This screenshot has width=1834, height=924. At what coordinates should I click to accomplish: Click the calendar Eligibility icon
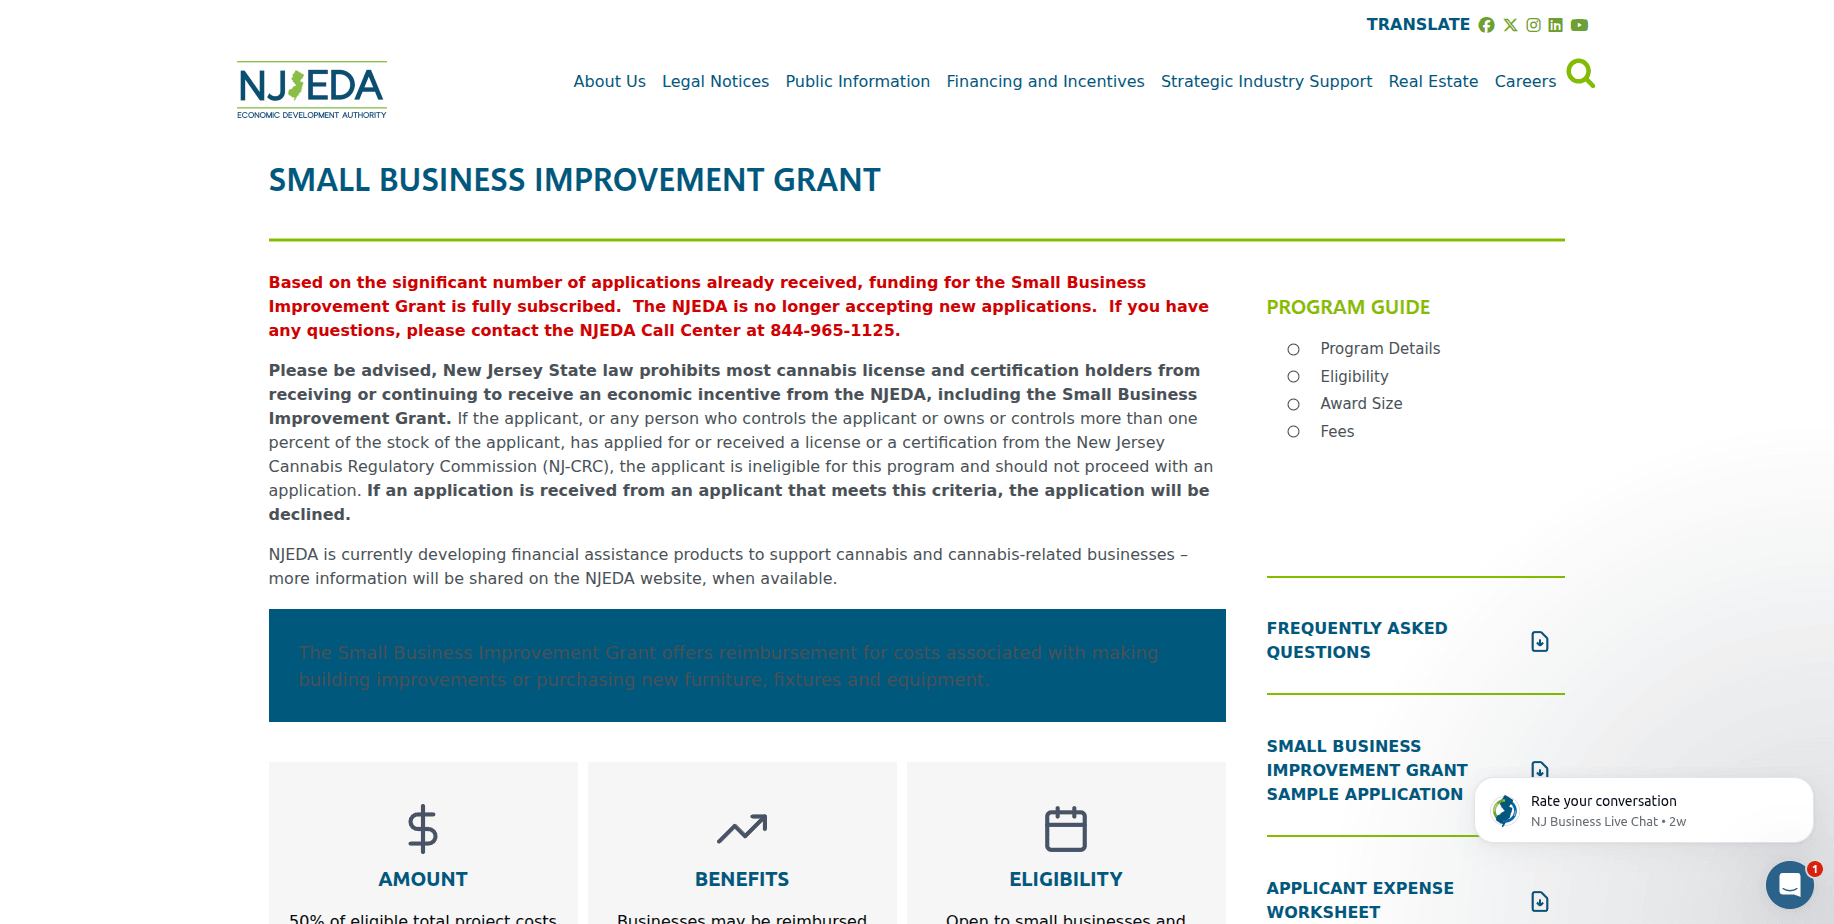1066,829
